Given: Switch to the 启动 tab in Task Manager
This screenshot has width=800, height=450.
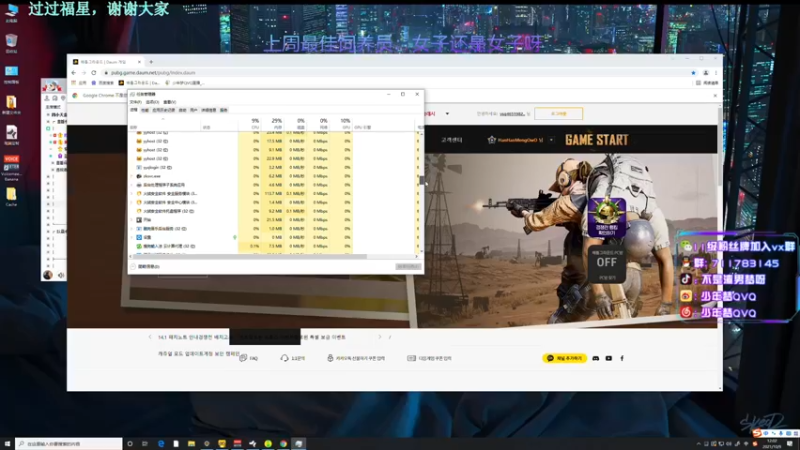Looking at the screenshot, I should coord(182,110).
